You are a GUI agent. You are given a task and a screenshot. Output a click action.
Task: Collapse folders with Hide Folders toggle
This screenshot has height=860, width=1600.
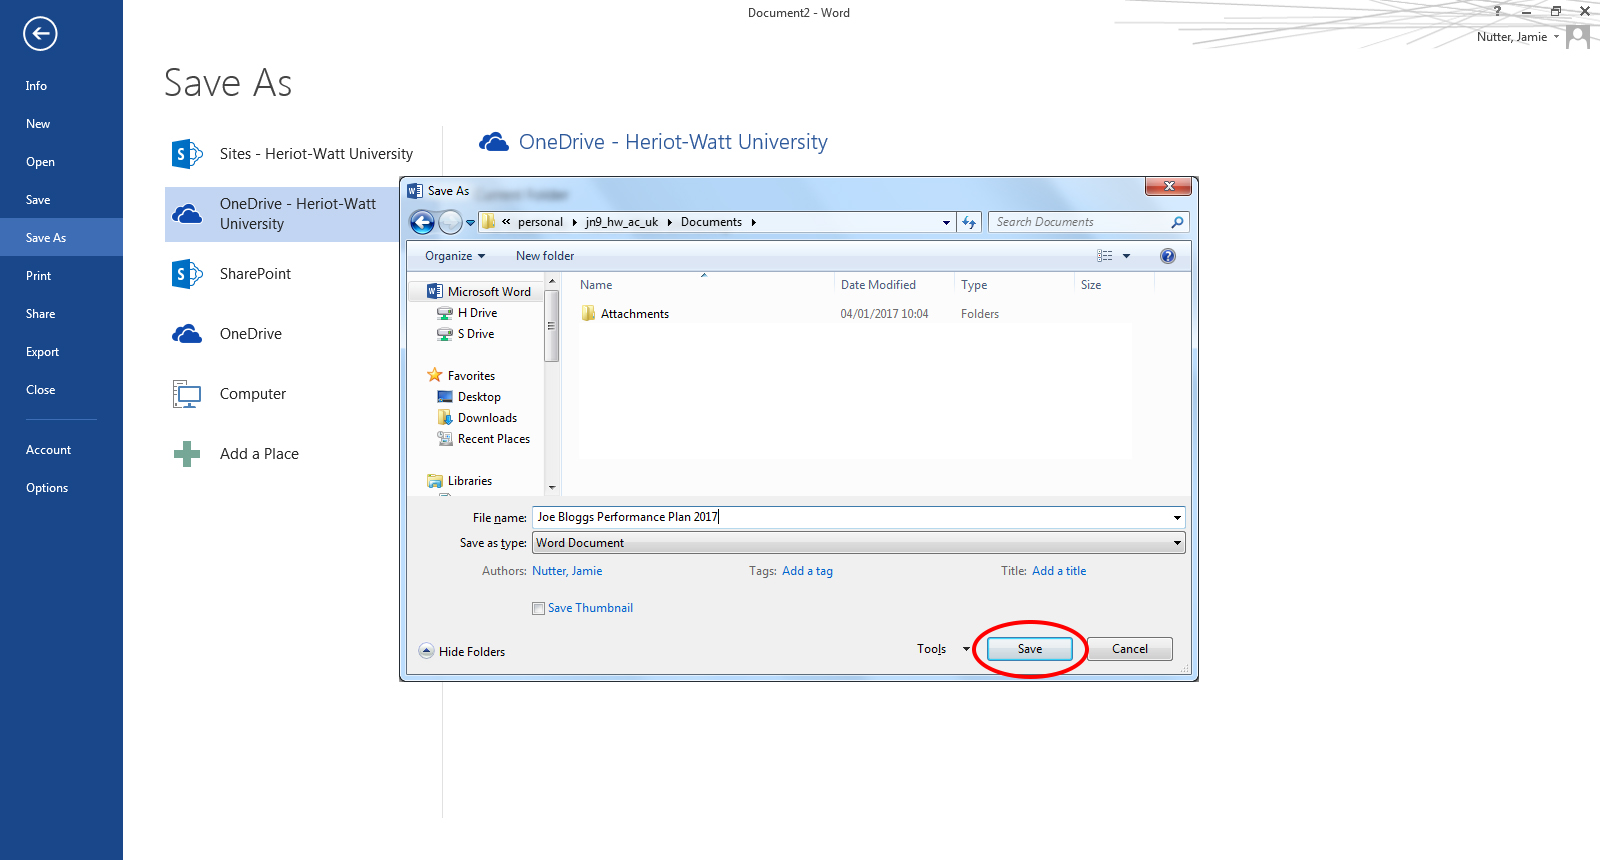[x=462, y=651]
